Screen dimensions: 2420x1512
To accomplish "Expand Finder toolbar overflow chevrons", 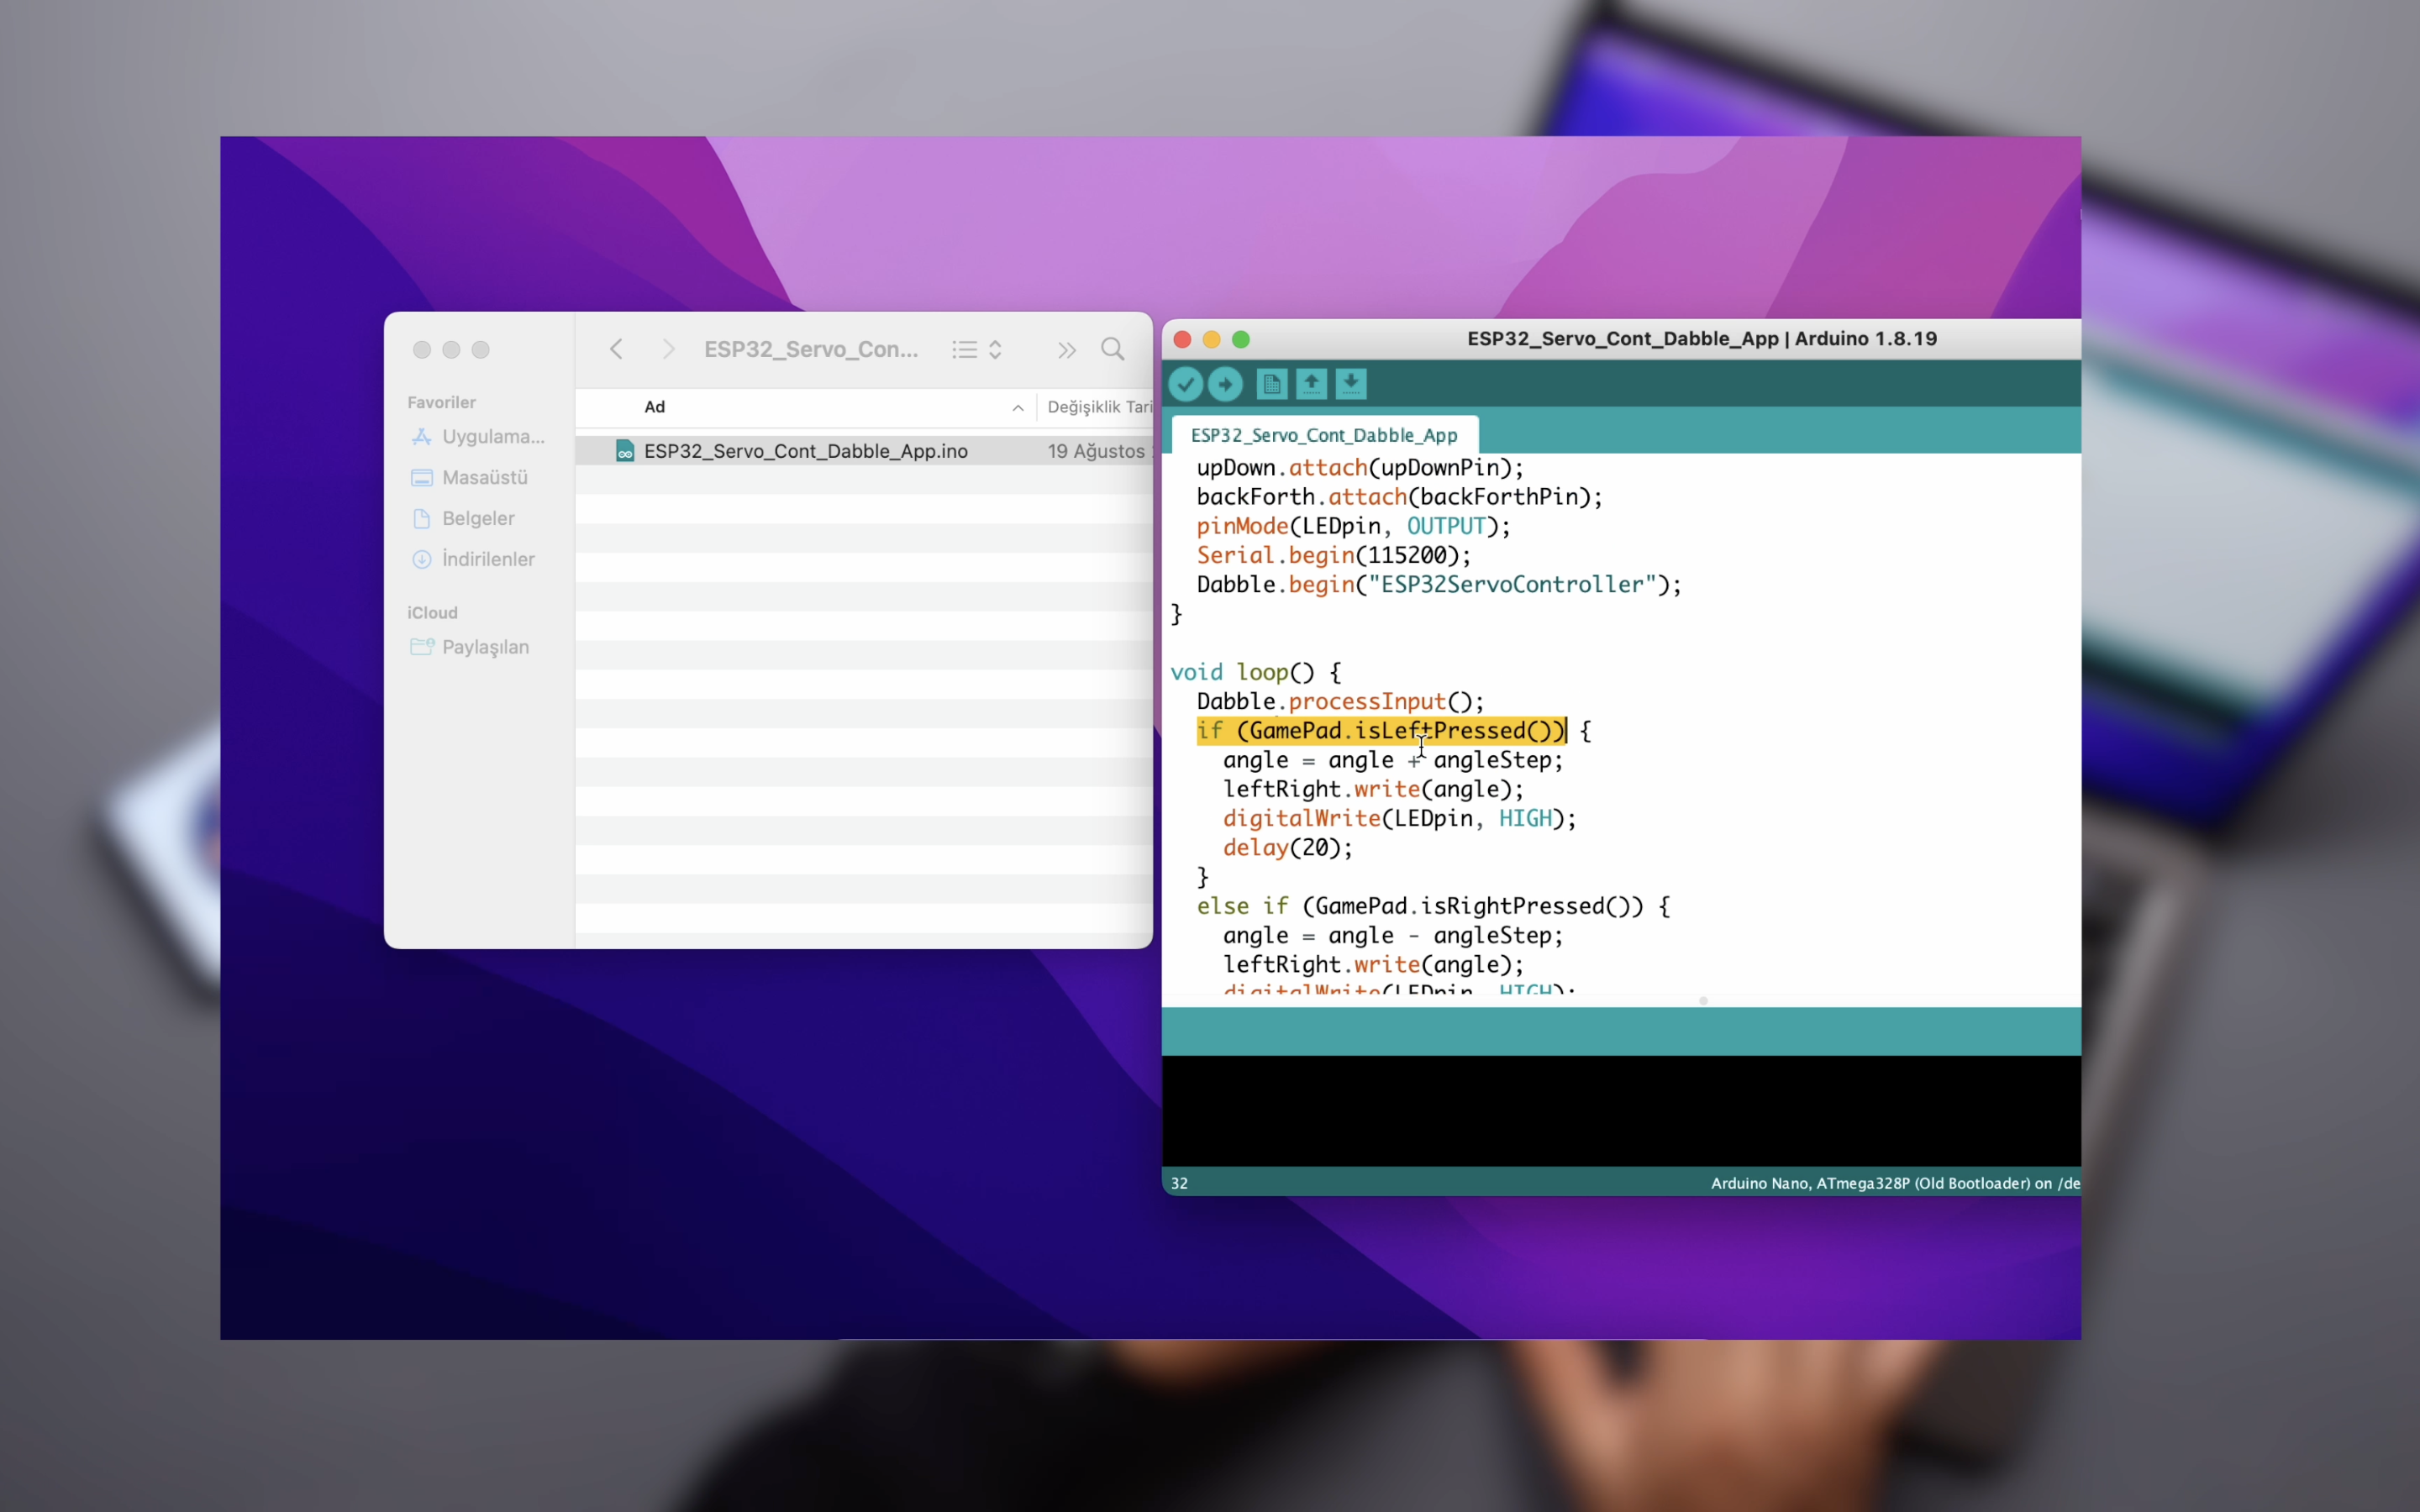I will pyautogui.click(x=1067, y=349).
